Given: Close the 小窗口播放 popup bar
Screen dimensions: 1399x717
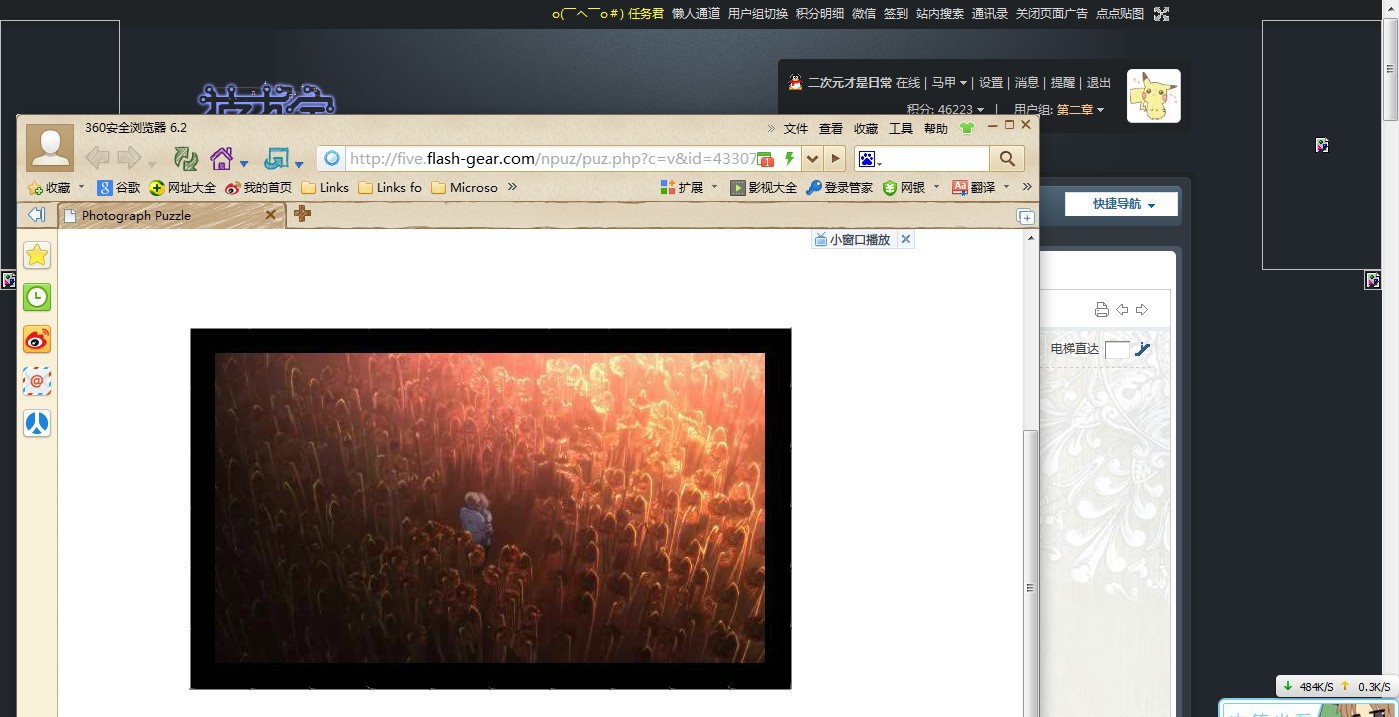Looking at the screenshot, I should (x=905, y=239).
